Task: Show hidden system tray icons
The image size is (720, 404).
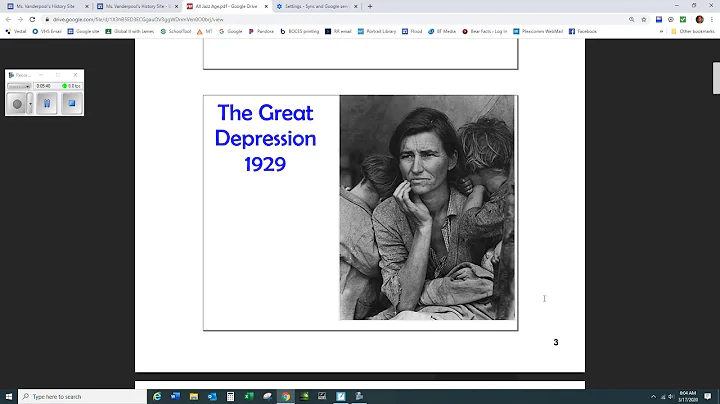Action: point(653,397)
